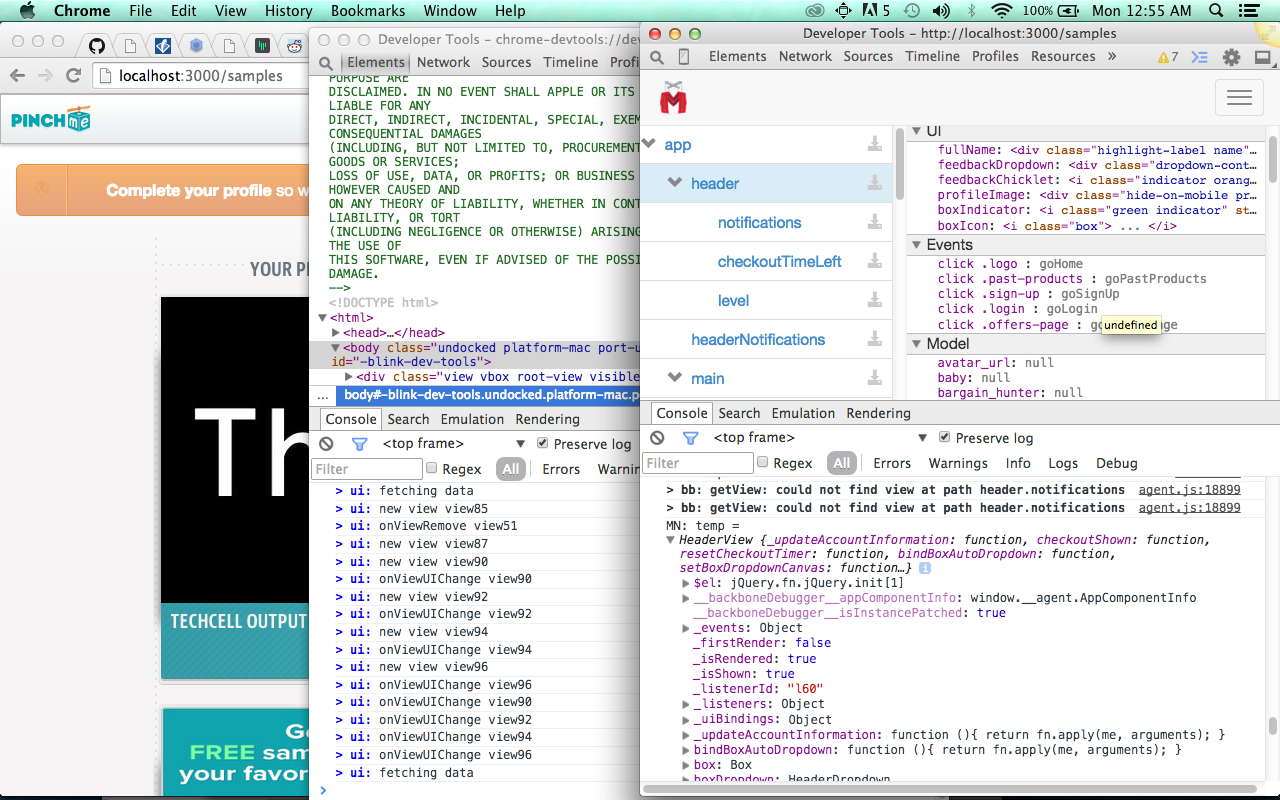This screenshot has width=1280, height=800.
Task: Click the Wi-Fi icon in menu bar
Action: point(1002,11)
